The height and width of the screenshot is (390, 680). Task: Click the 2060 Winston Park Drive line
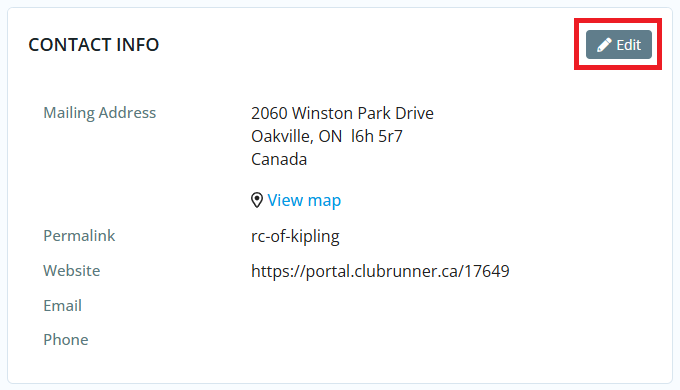pos(342,113)
